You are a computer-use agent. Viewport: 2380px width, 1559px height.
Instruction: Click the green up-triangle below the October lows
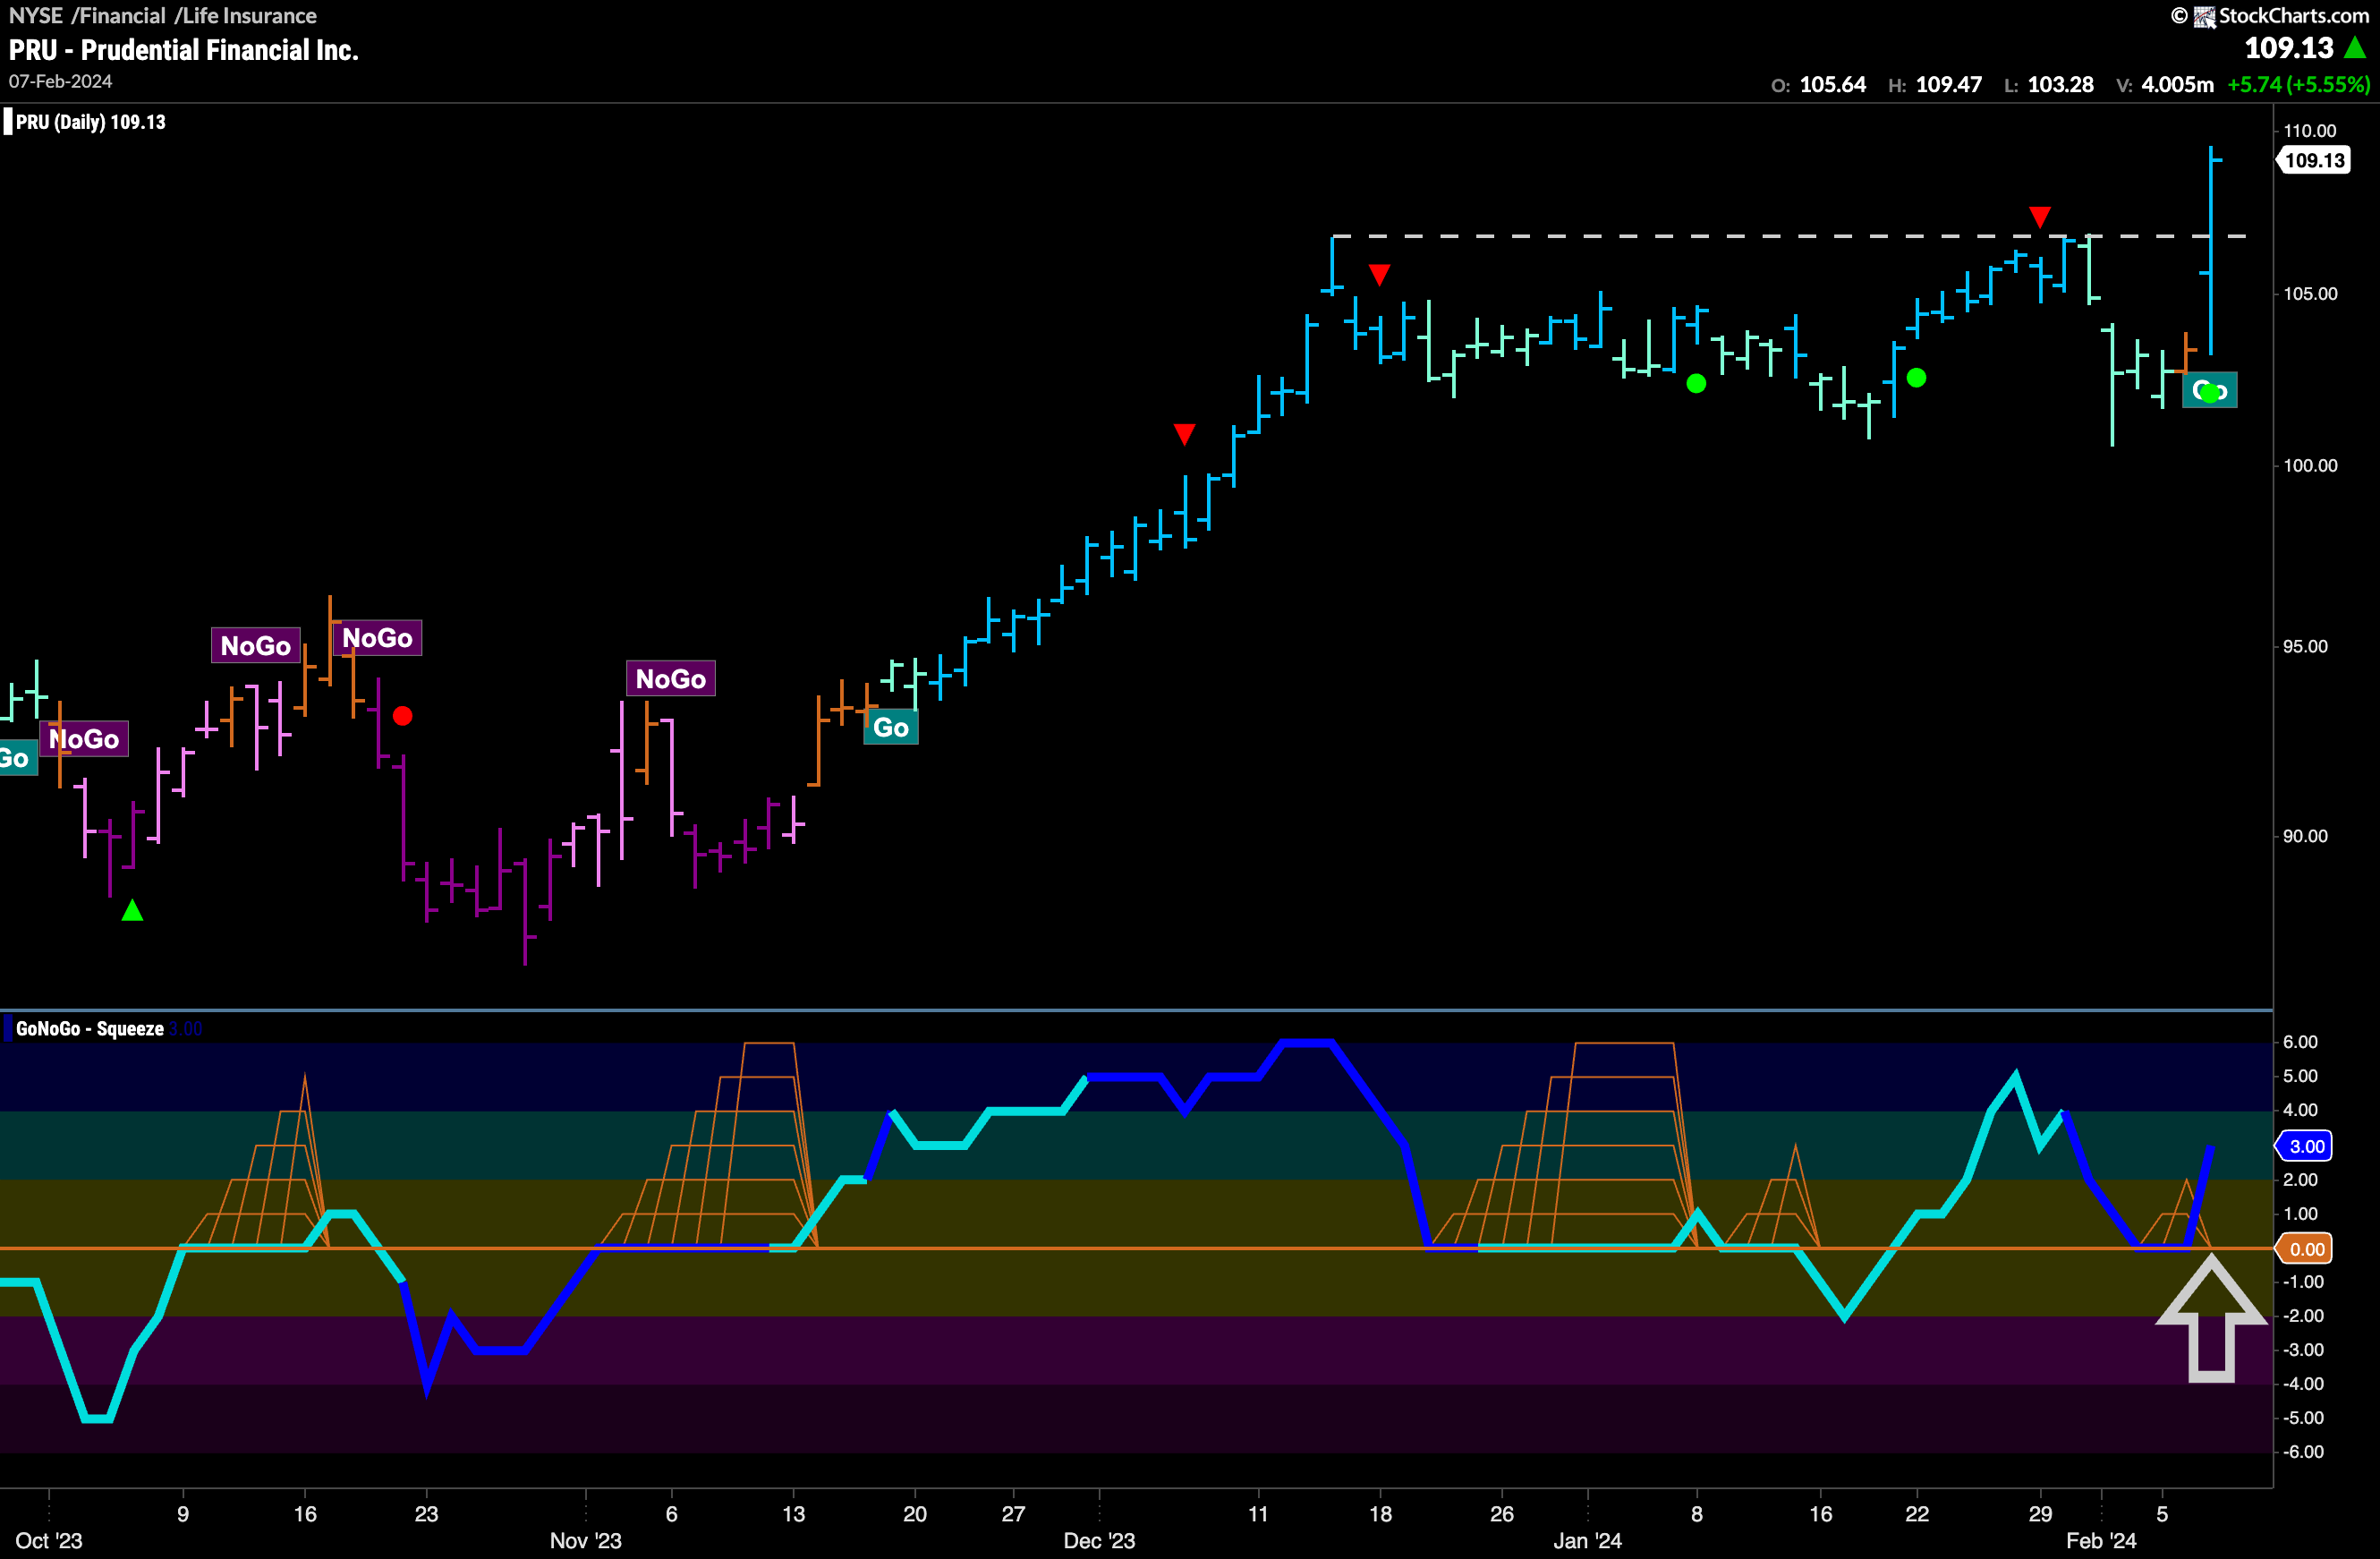[x=132, y=910]
